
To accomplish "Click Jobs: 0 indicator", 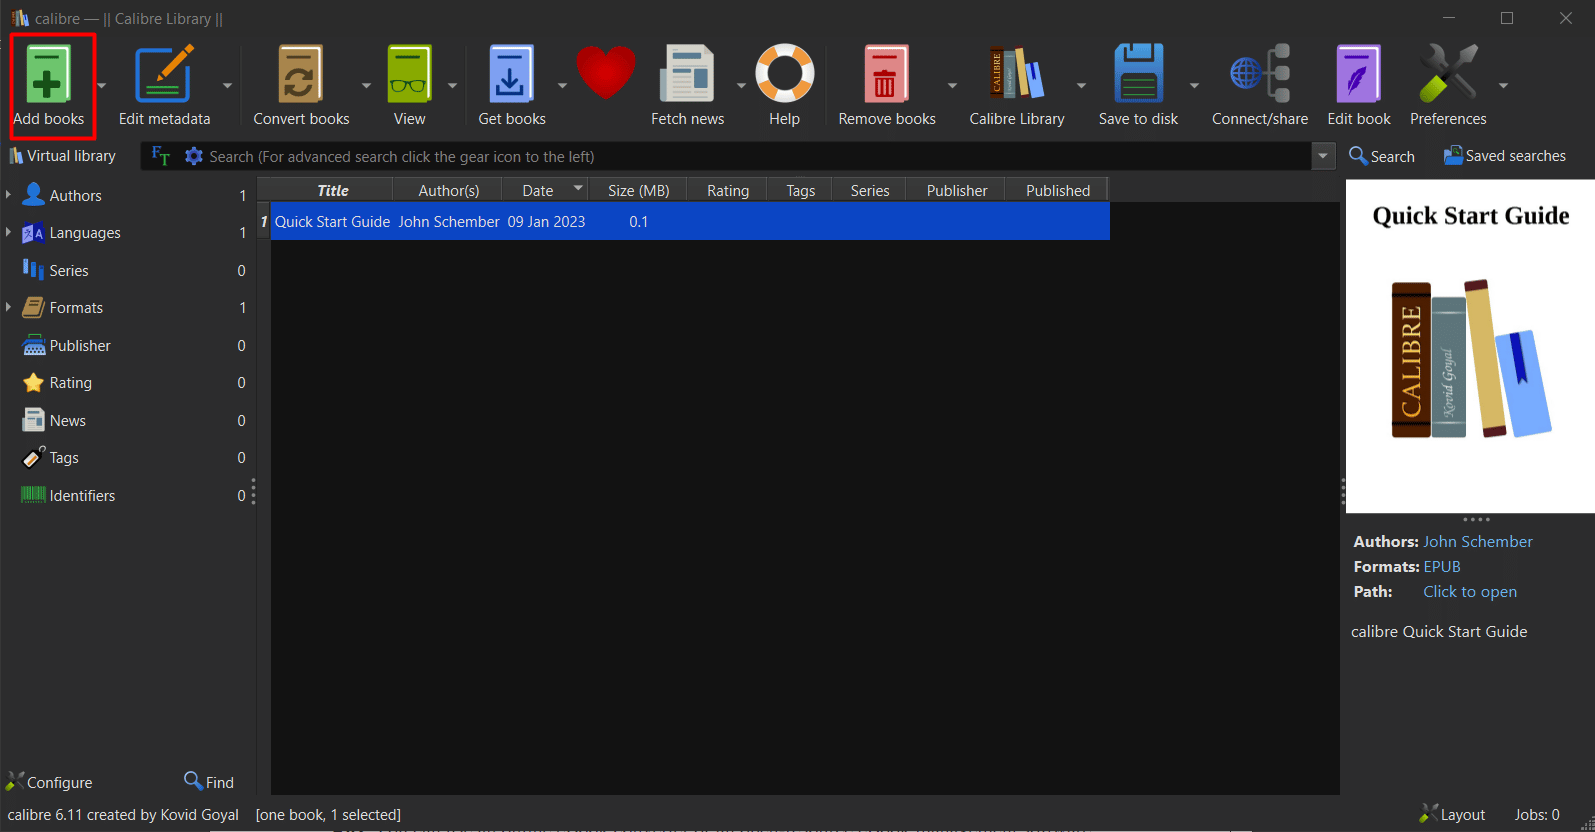I will 1537,814.
